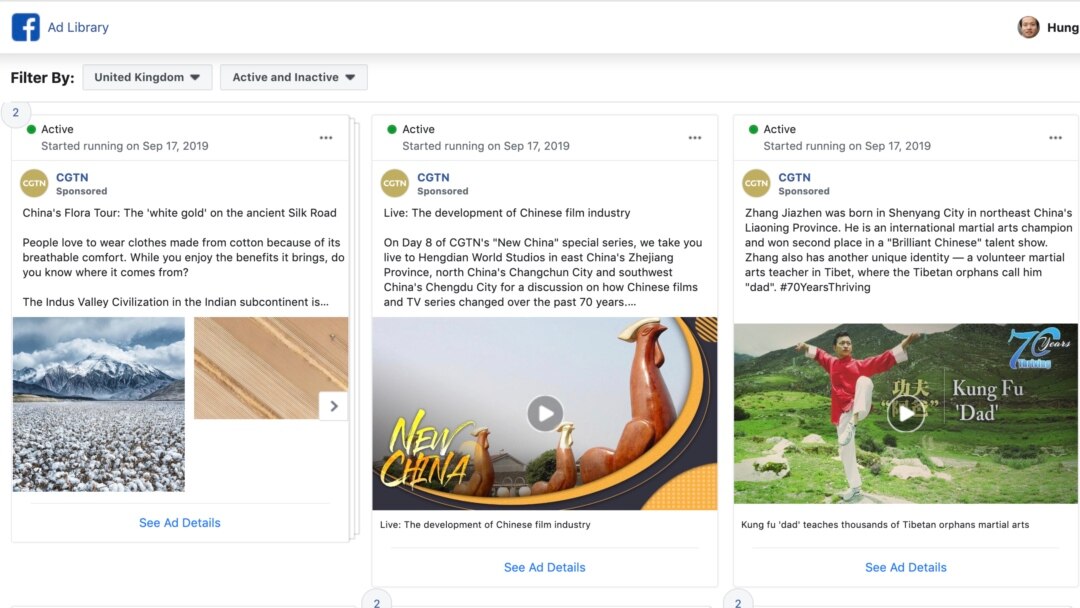Click the green Active status dot on Zhang Jiazhen ad
This screenshot has height=608, width=1080.
753,129
